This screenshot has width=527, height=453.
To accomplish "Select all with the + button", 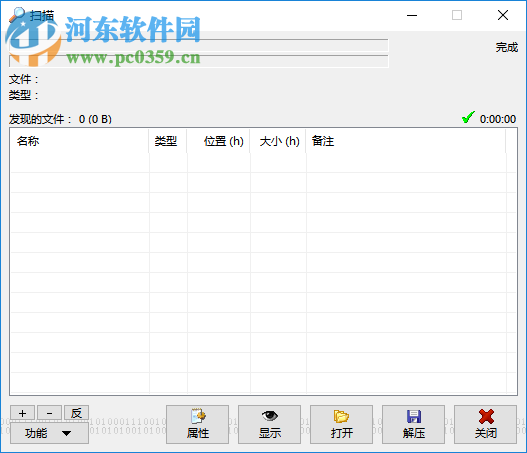I will 23,413.
